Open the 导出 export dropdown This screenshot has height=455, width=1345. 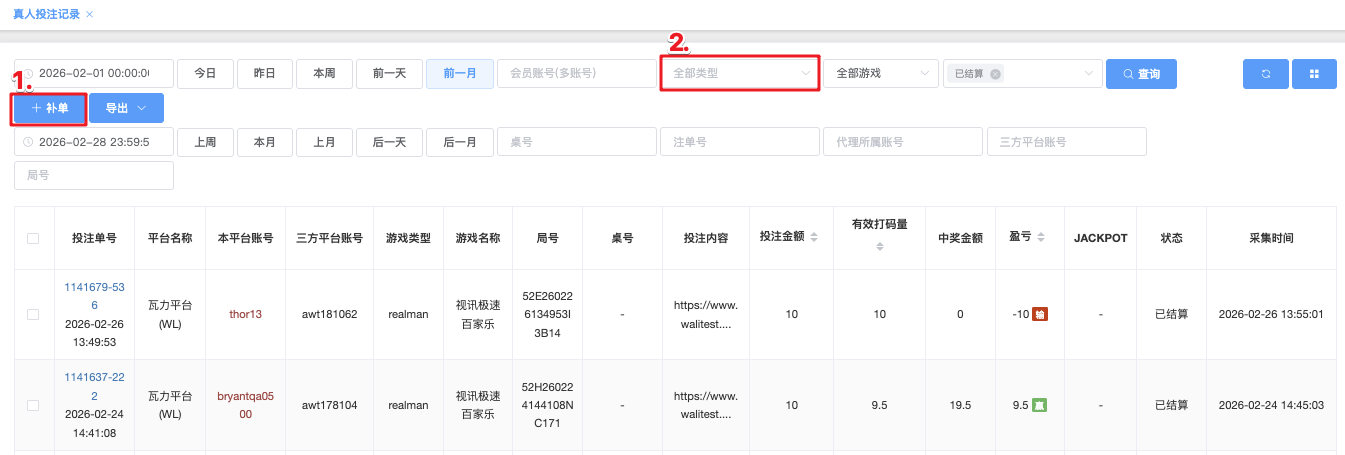tap(126, 108)
